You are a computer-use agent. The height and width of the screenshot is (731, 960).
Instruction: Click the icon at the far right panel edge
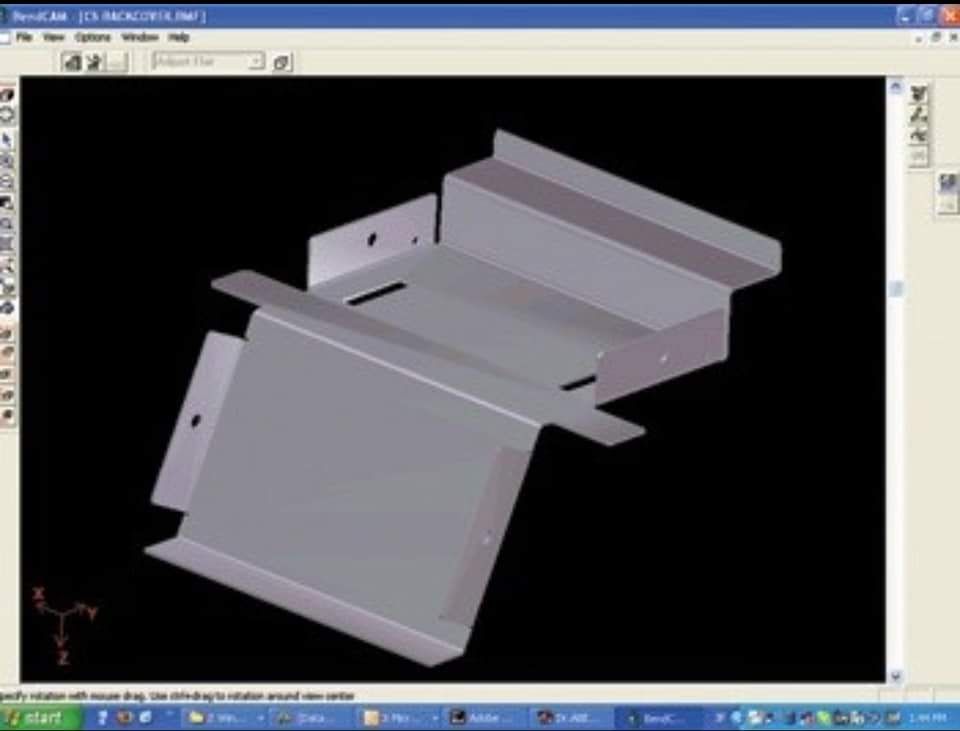[948, 182]
